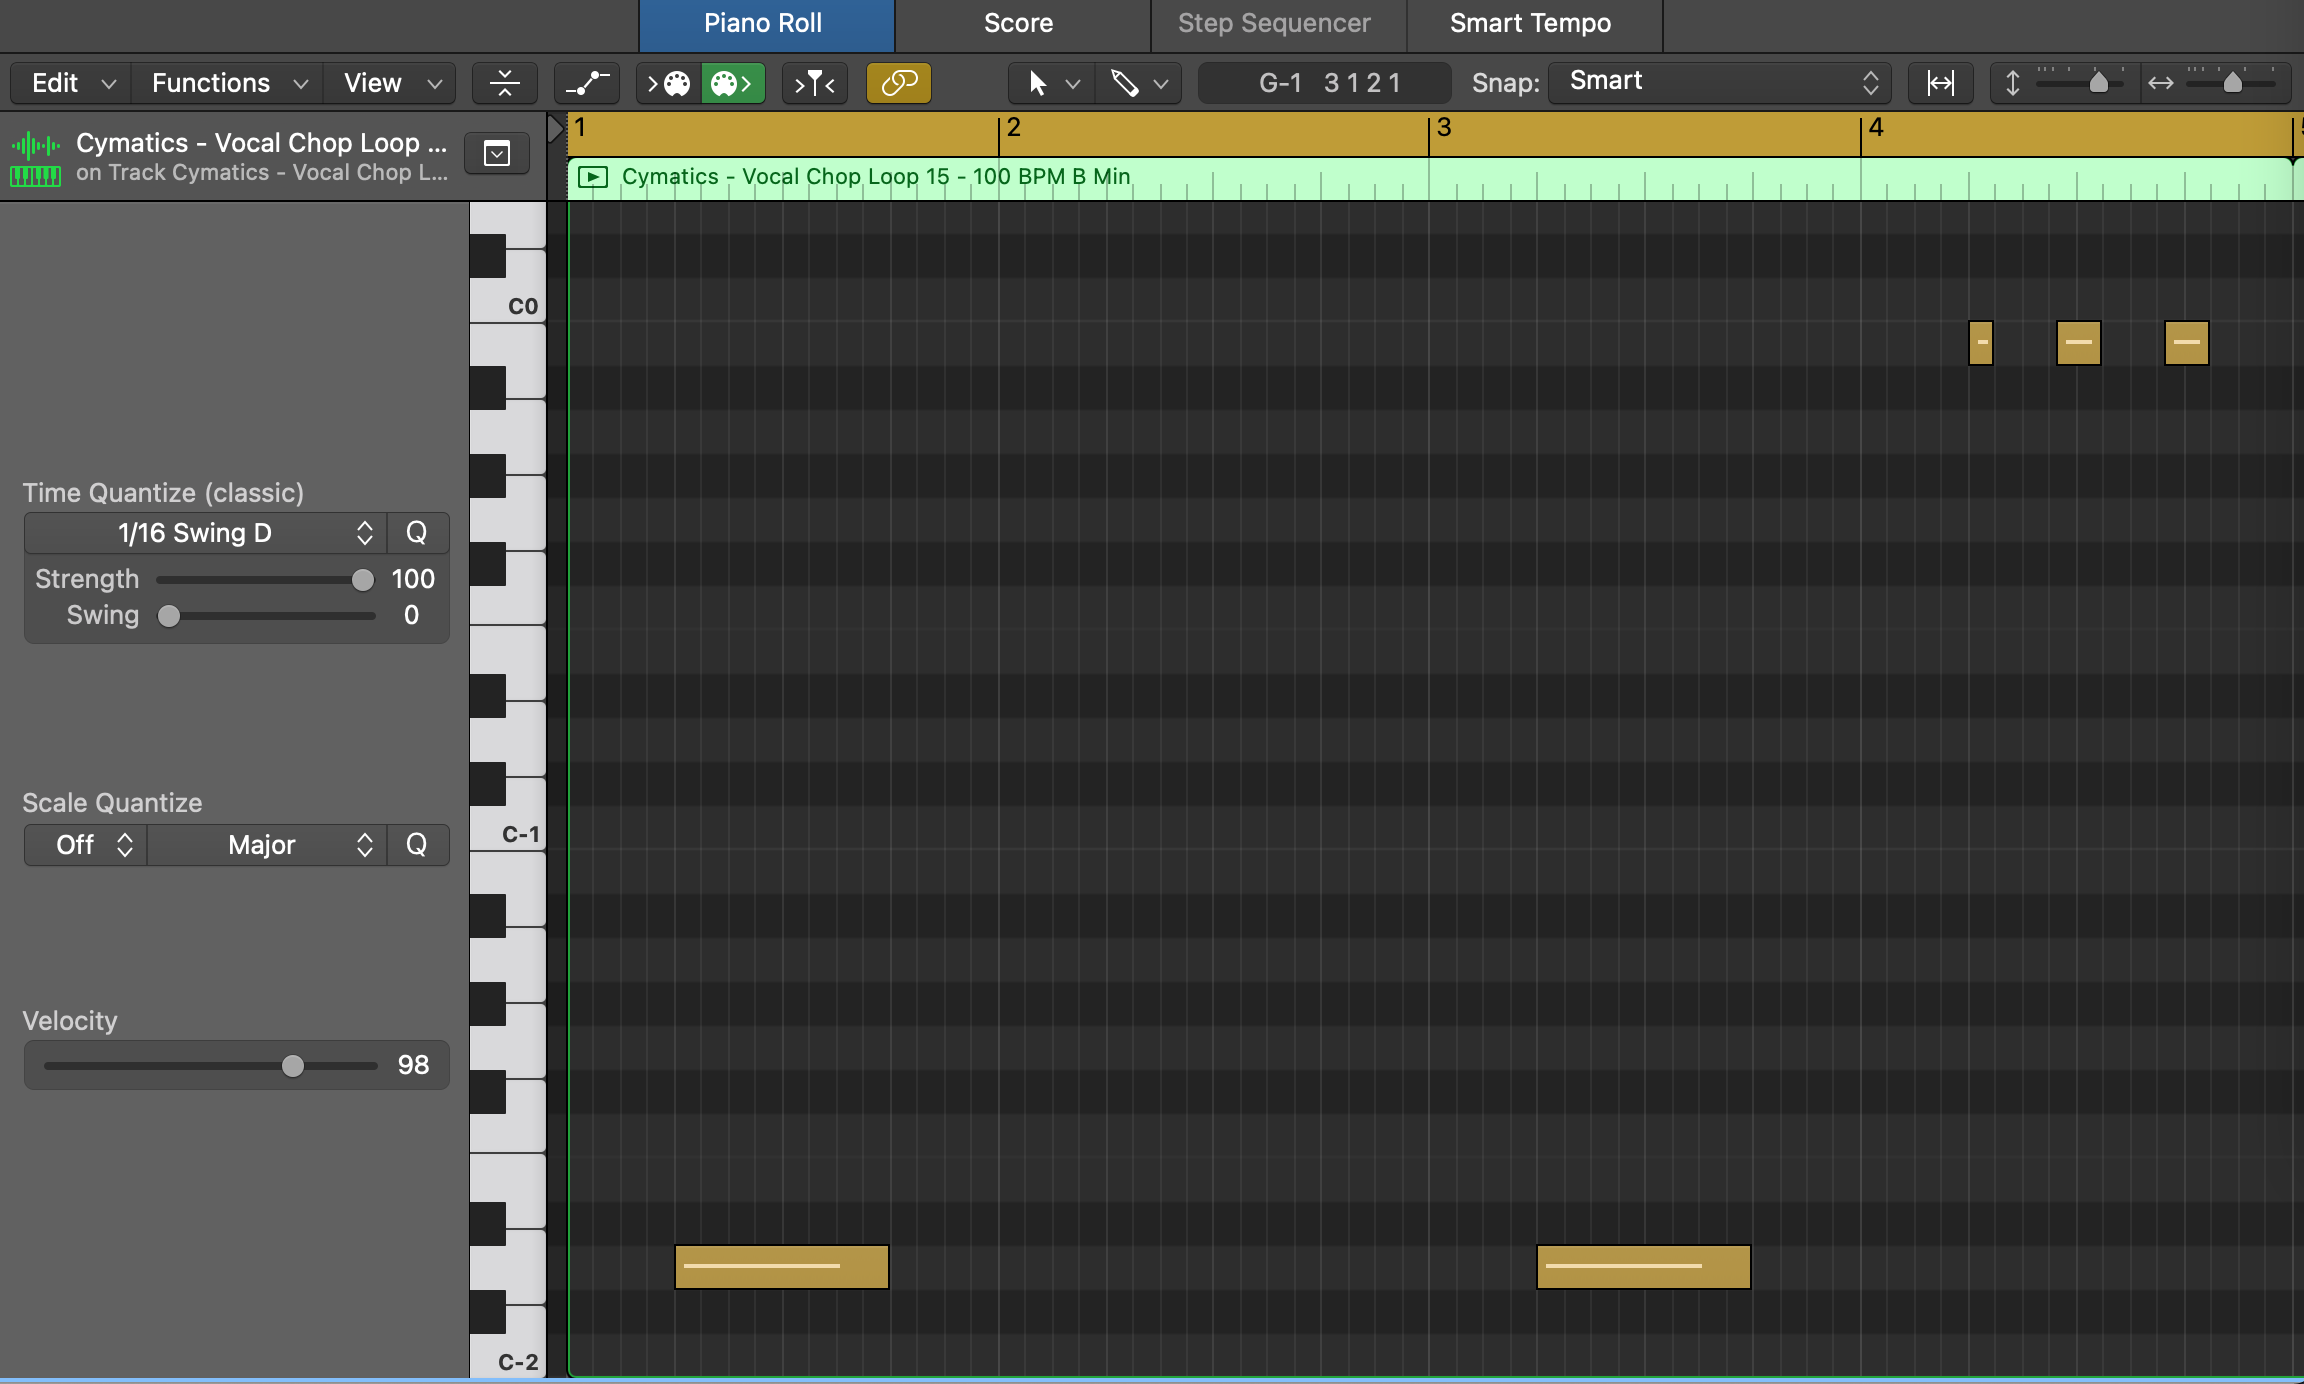Expand the Time Quantize value selector

[364, 532]
